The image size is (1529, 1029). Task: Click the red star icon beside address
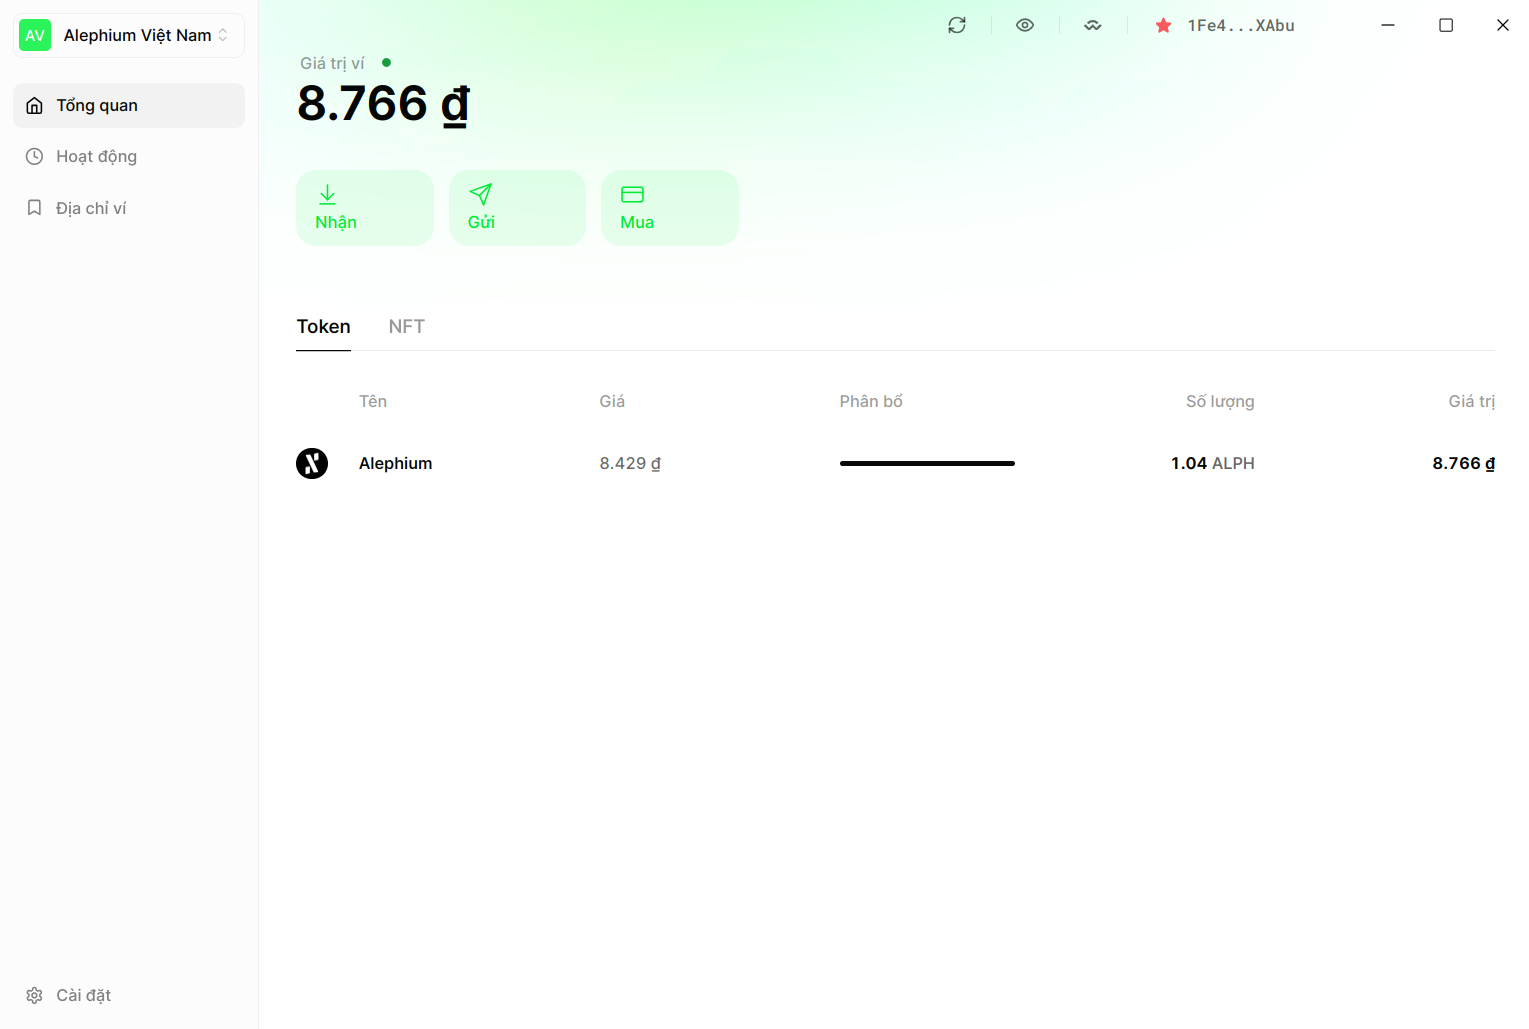[x=1163, y=26]
